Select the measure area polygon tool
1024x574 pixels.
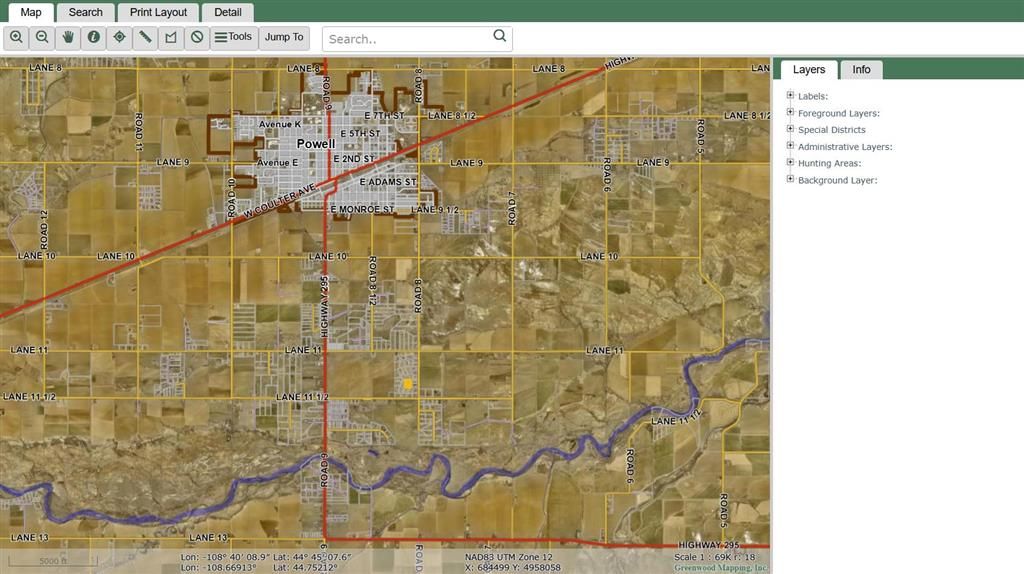[x=171, y=38]
